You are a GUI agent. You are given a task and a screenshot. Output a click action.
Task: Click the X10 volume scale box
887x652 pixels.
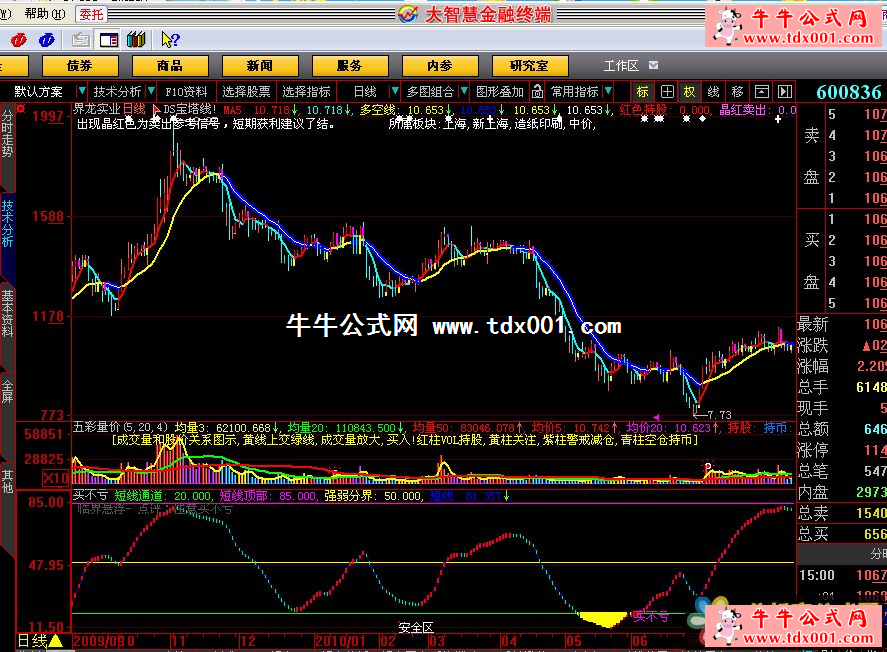(55, 478)
